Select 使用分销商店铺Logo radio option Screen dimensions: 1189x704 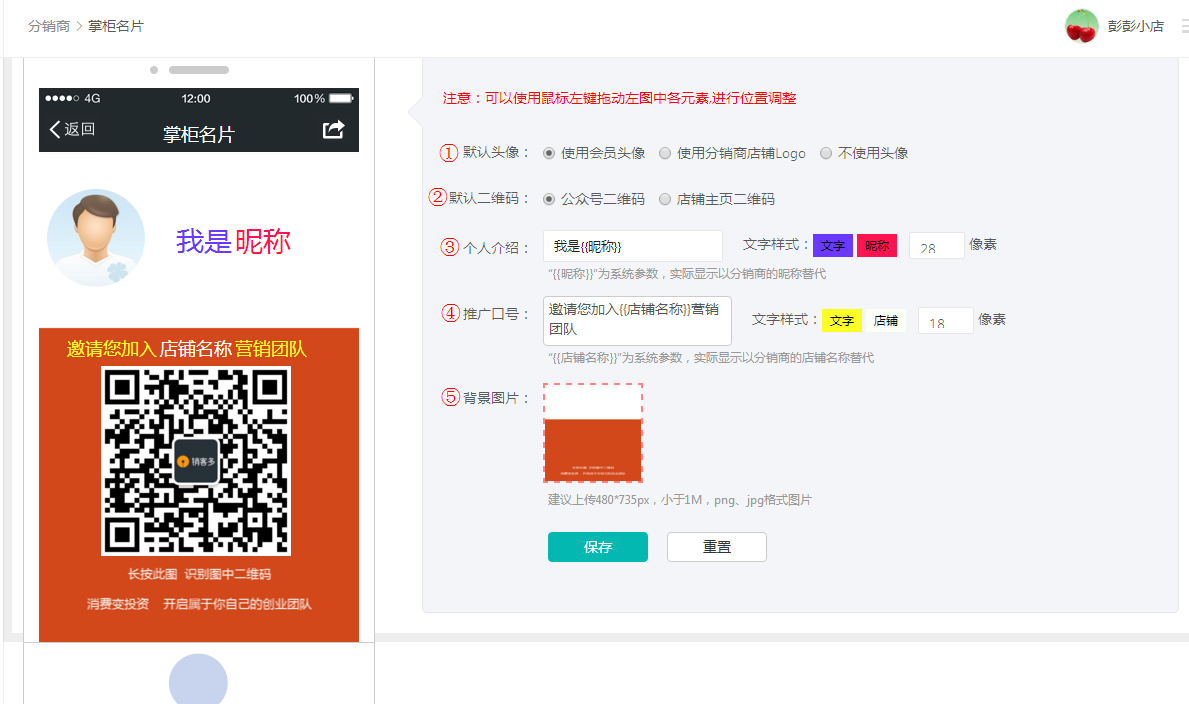(x=665, y=153)
